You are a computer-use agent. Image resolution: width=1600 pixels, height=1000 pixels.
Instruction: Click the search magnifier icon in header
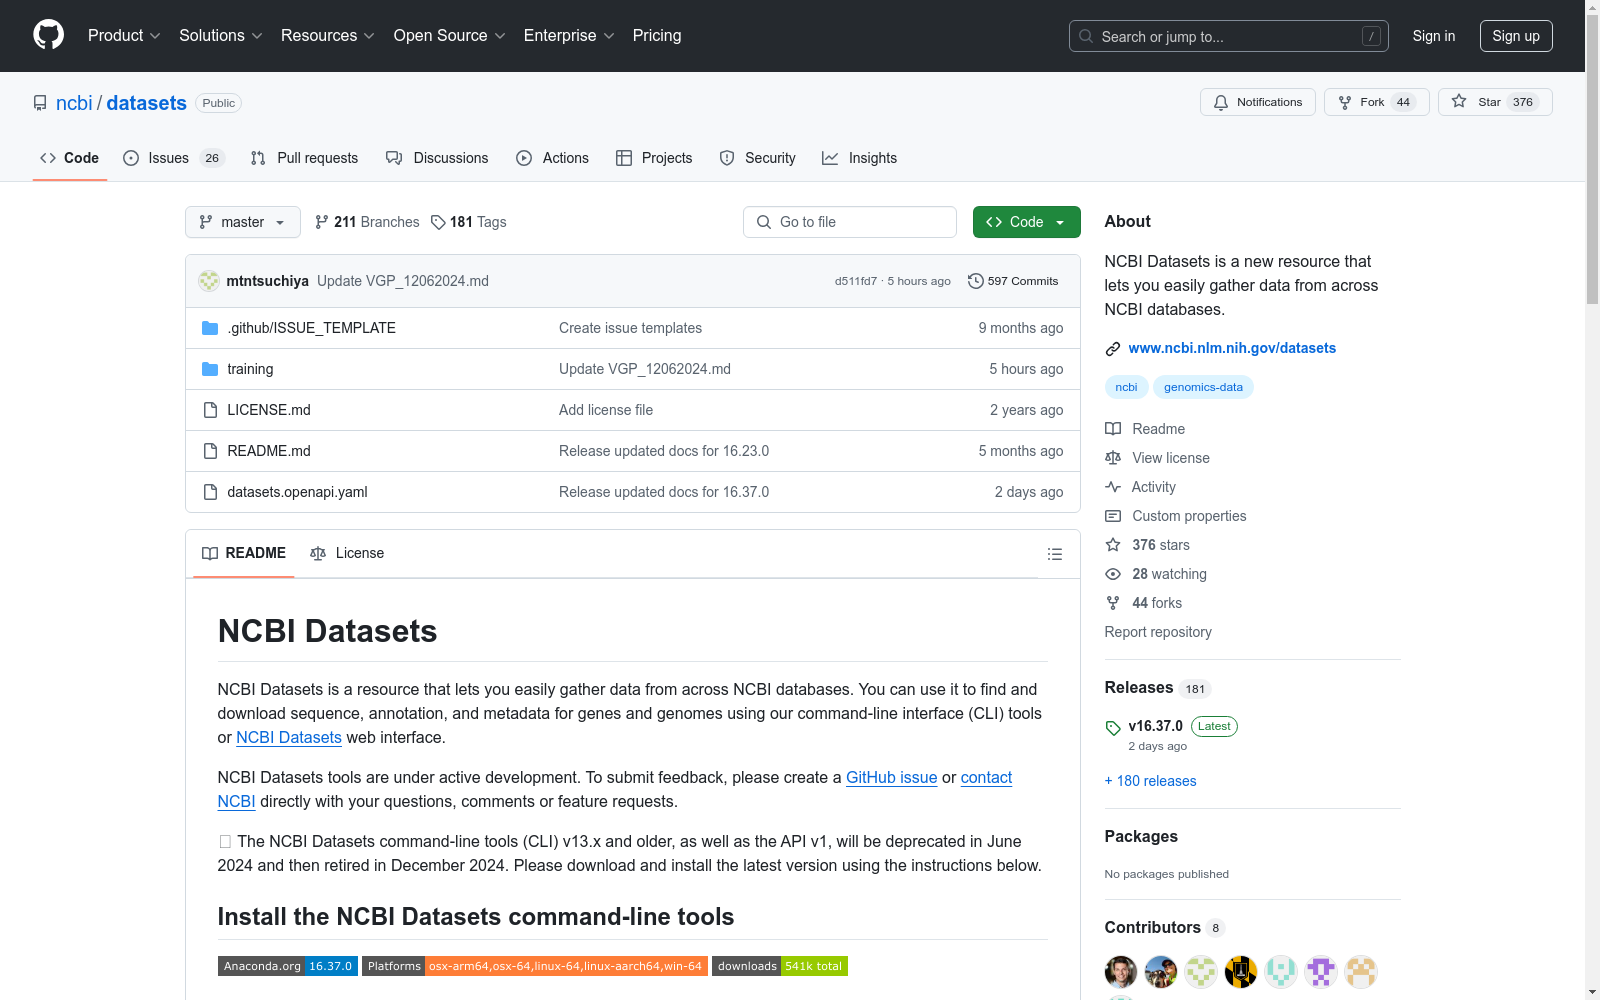(x=1086, y=36)
